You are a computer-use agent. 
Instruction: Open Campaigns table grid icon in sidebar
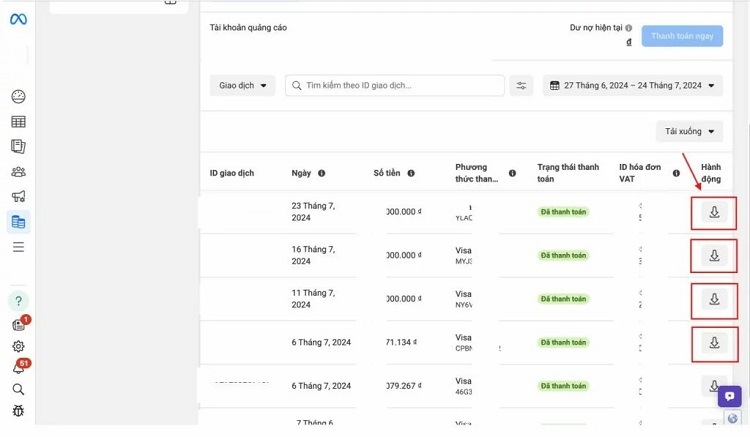click(x=18, y=122)
